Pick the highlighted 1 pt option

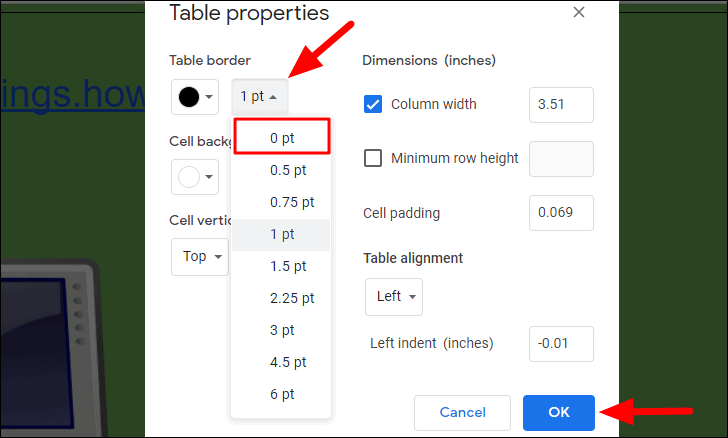(281, 234)
